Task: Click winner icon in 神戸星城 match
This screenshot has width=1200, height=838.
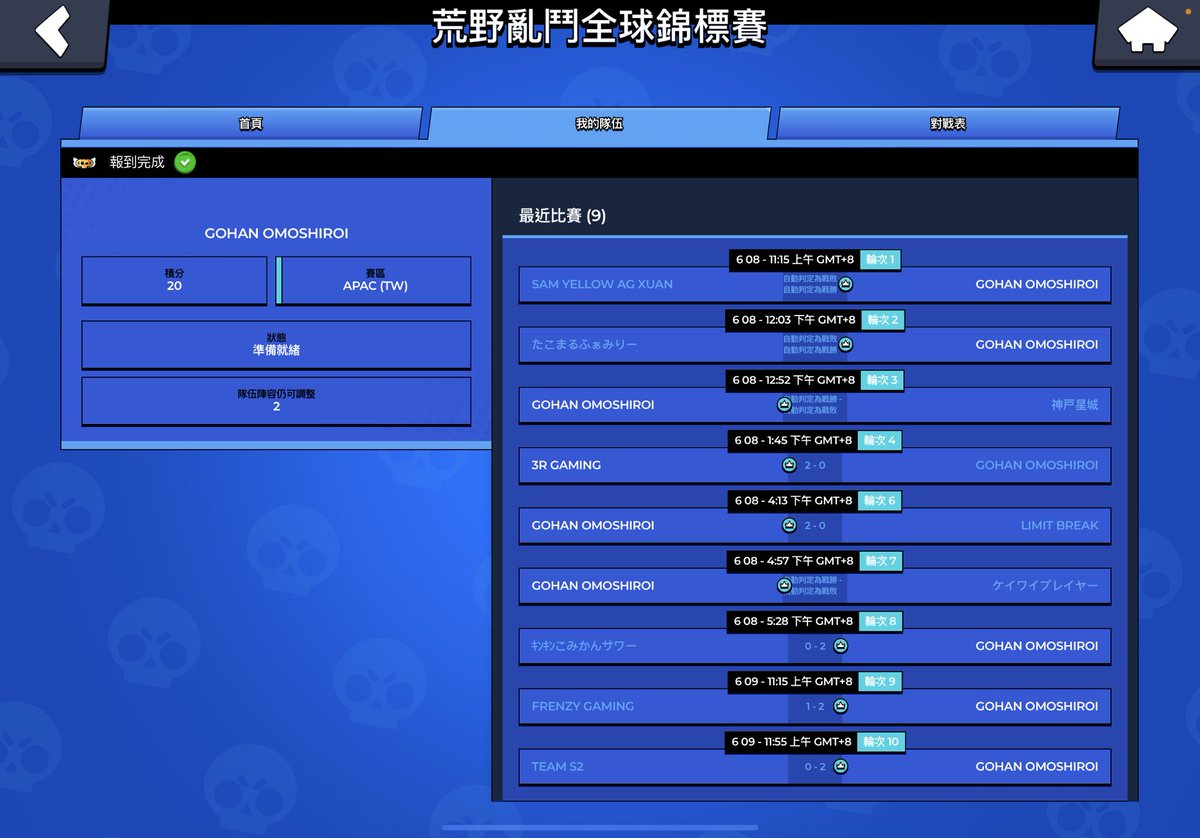Action: [x=784, y=405]
